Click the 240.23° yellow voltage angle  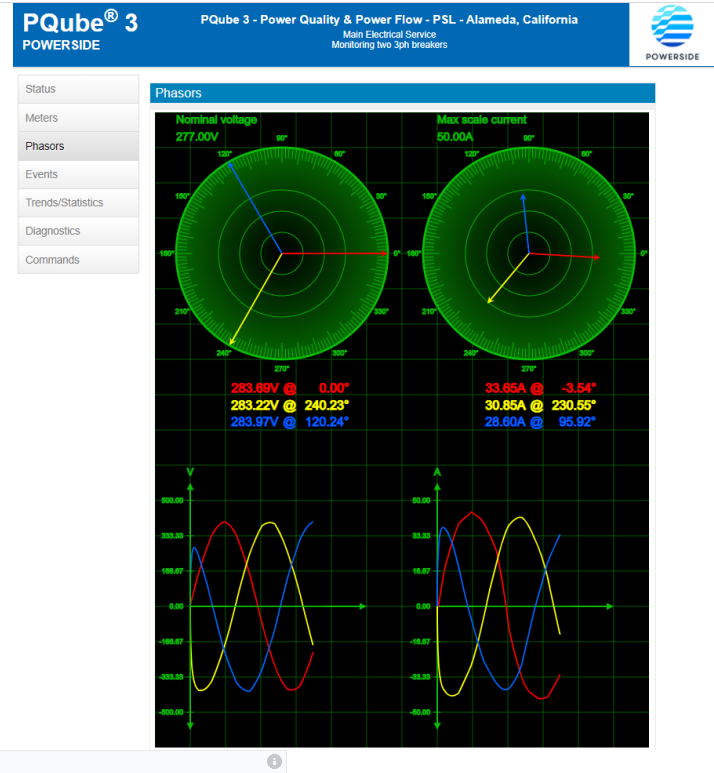tap(326, 405)
